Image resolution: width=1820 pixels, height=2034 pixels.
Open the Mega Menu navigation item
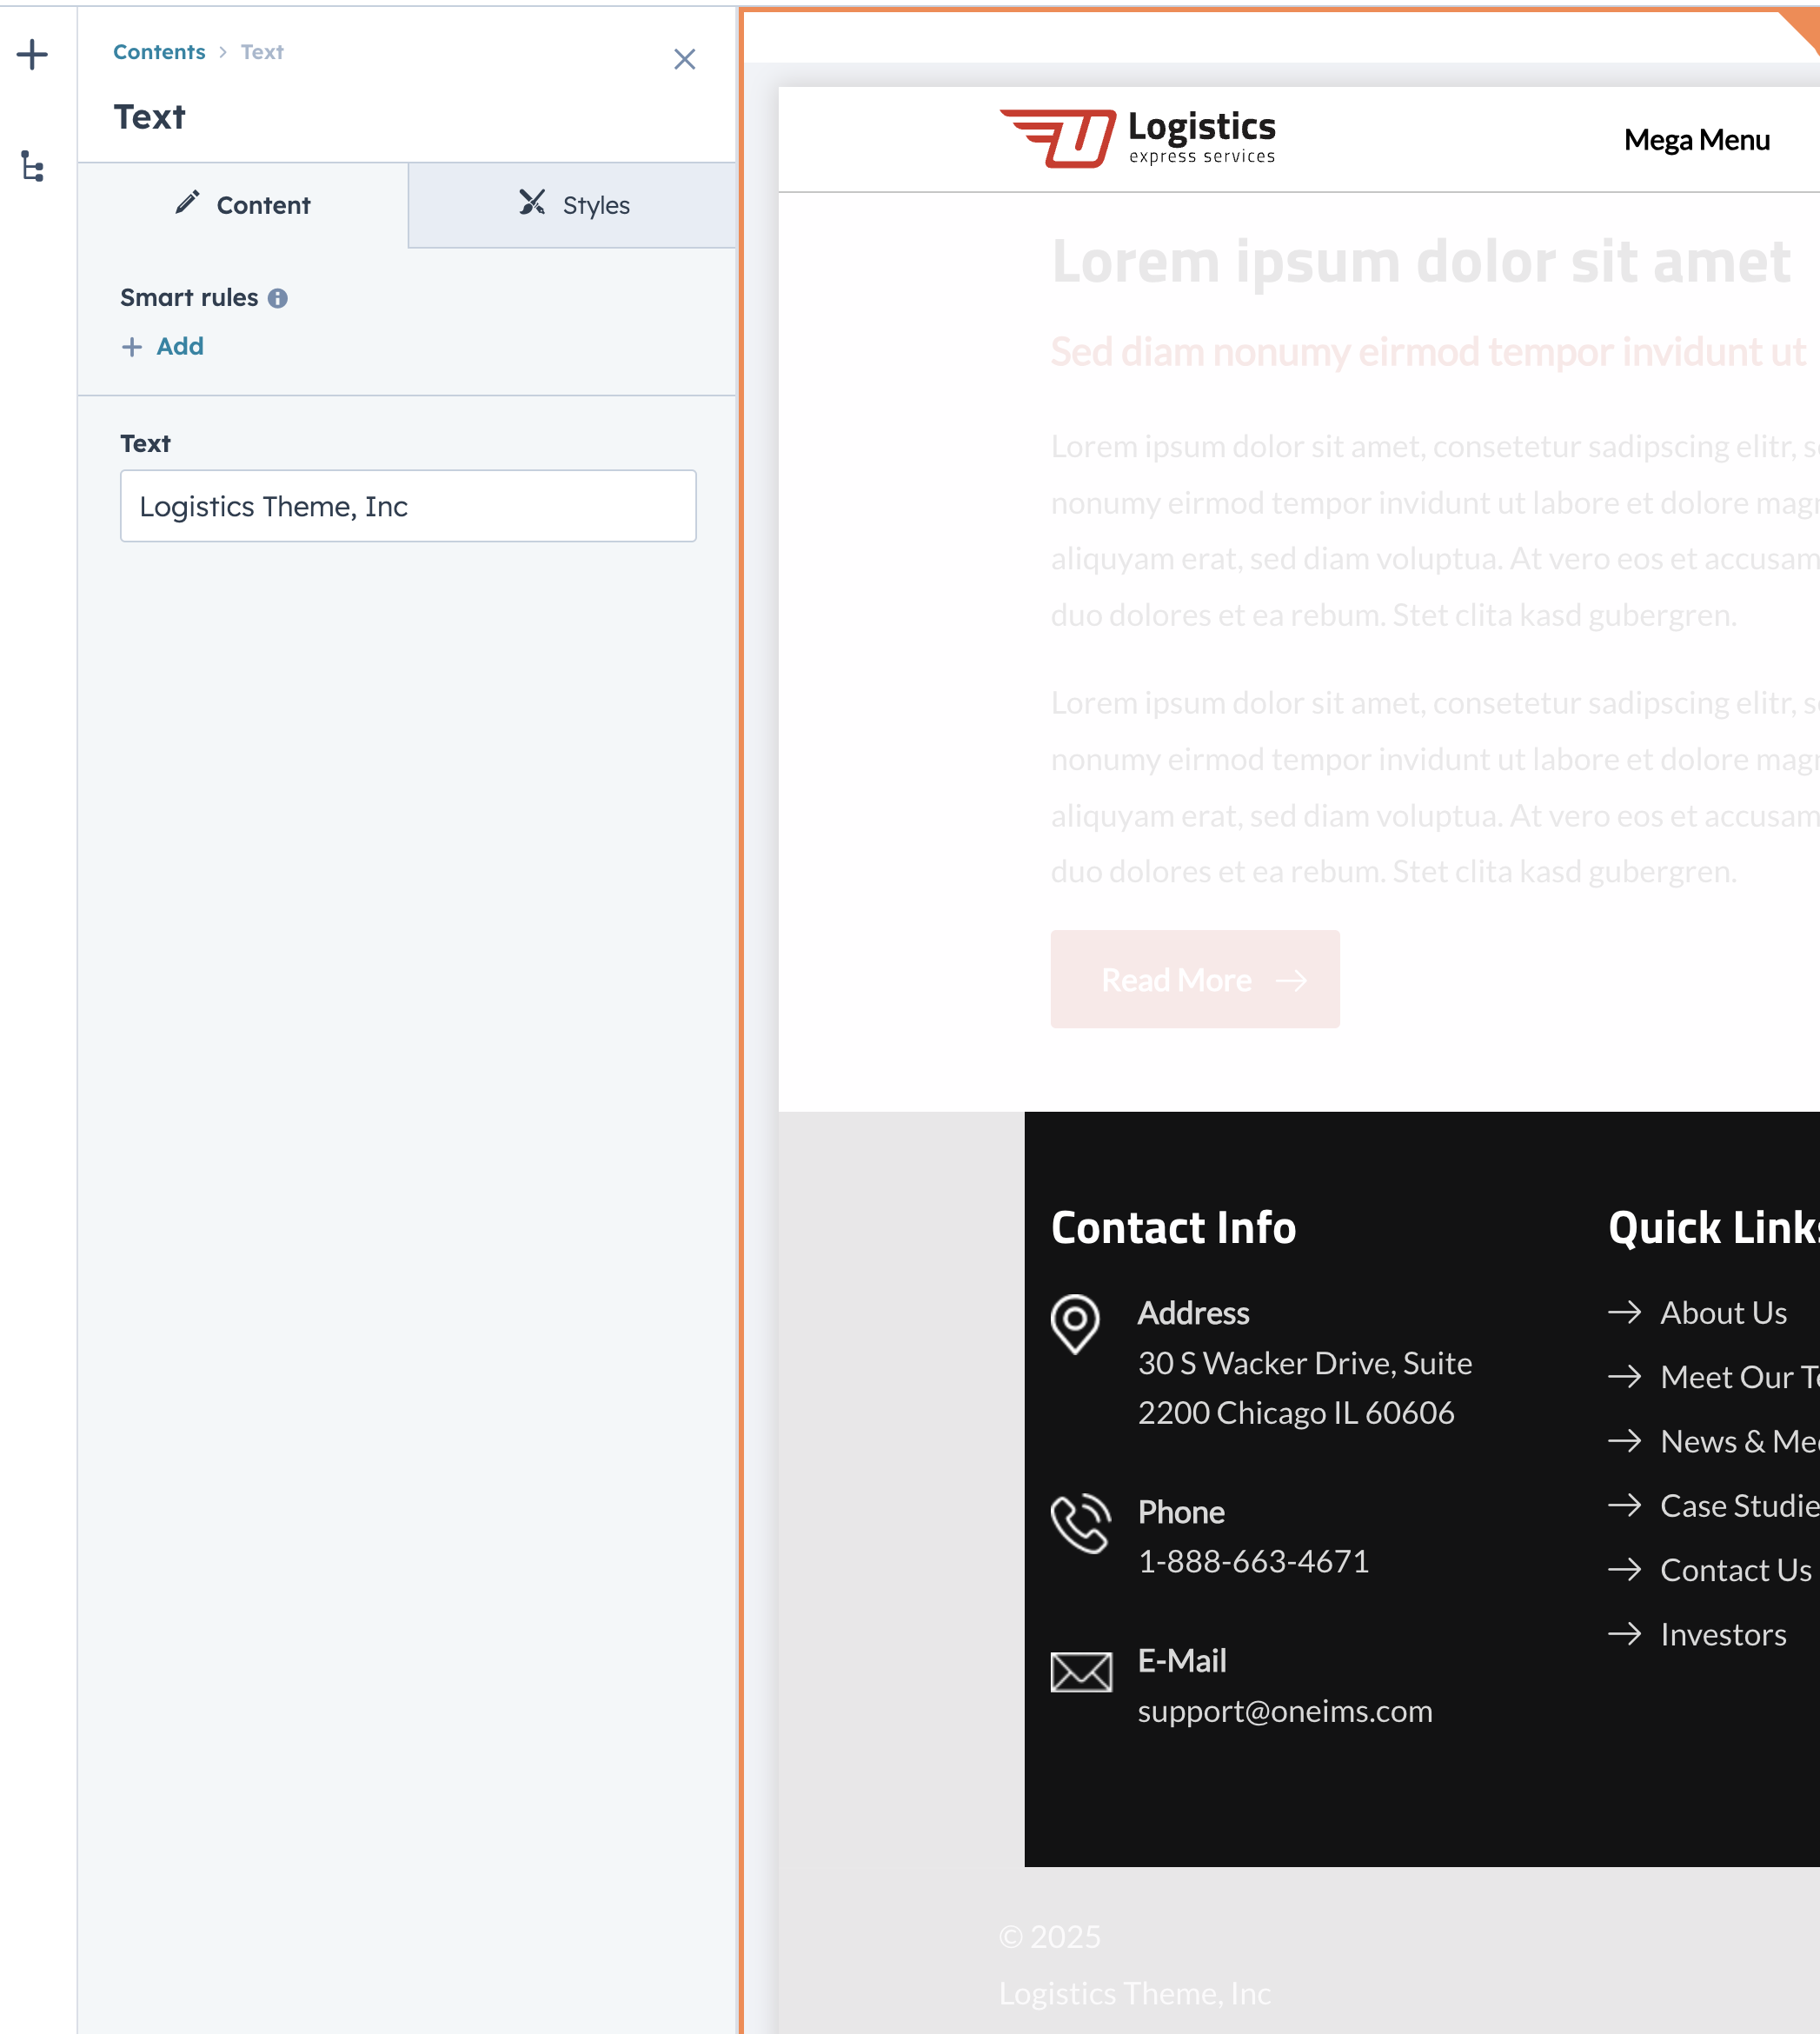coord(1696,140)
